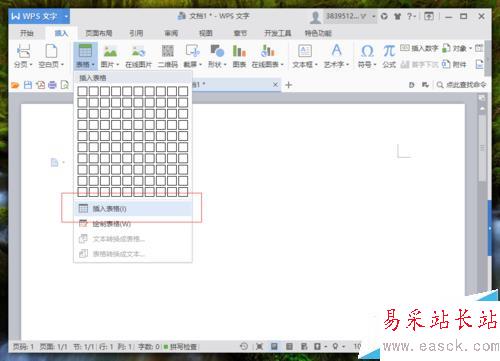Viewport: 500px width, 361px height.
Task: Switch to the 特色功能 Special Features tab
Action: click(318, 33)
